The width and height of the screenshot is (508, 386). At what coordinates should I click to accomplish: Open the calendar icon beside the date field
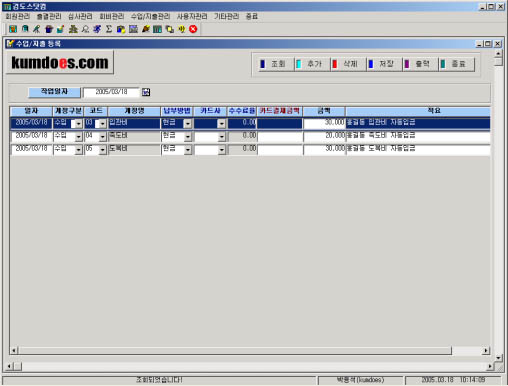[146, 92]
